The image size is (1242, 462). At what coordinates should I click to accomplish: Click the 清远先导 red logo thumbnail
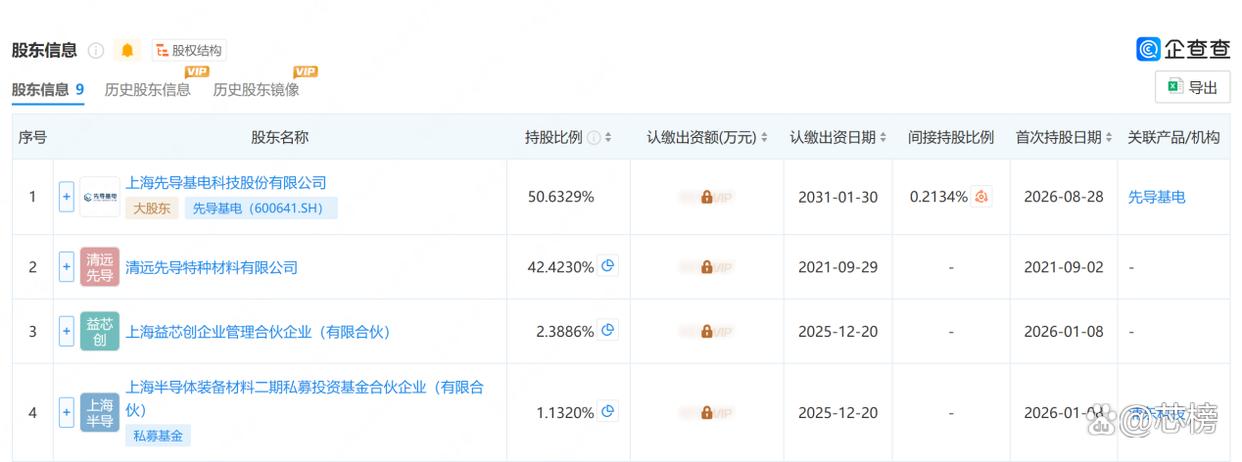point(100,267)
